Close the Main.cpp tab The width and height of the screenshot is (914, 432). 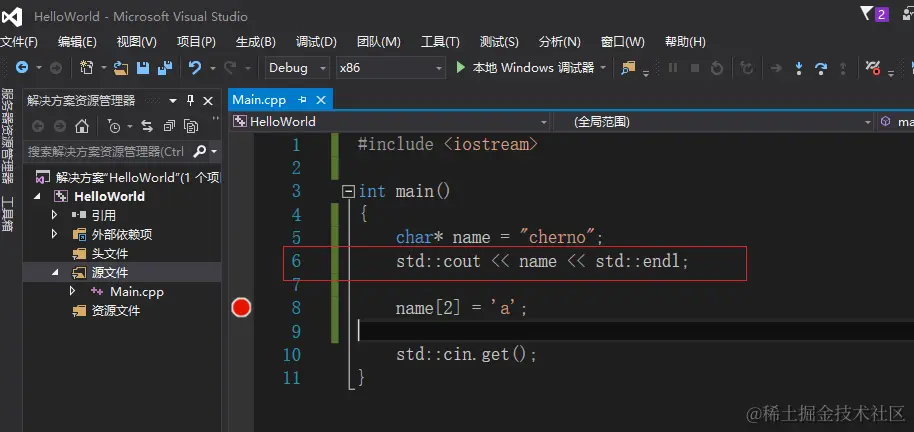tap(320, 100)
